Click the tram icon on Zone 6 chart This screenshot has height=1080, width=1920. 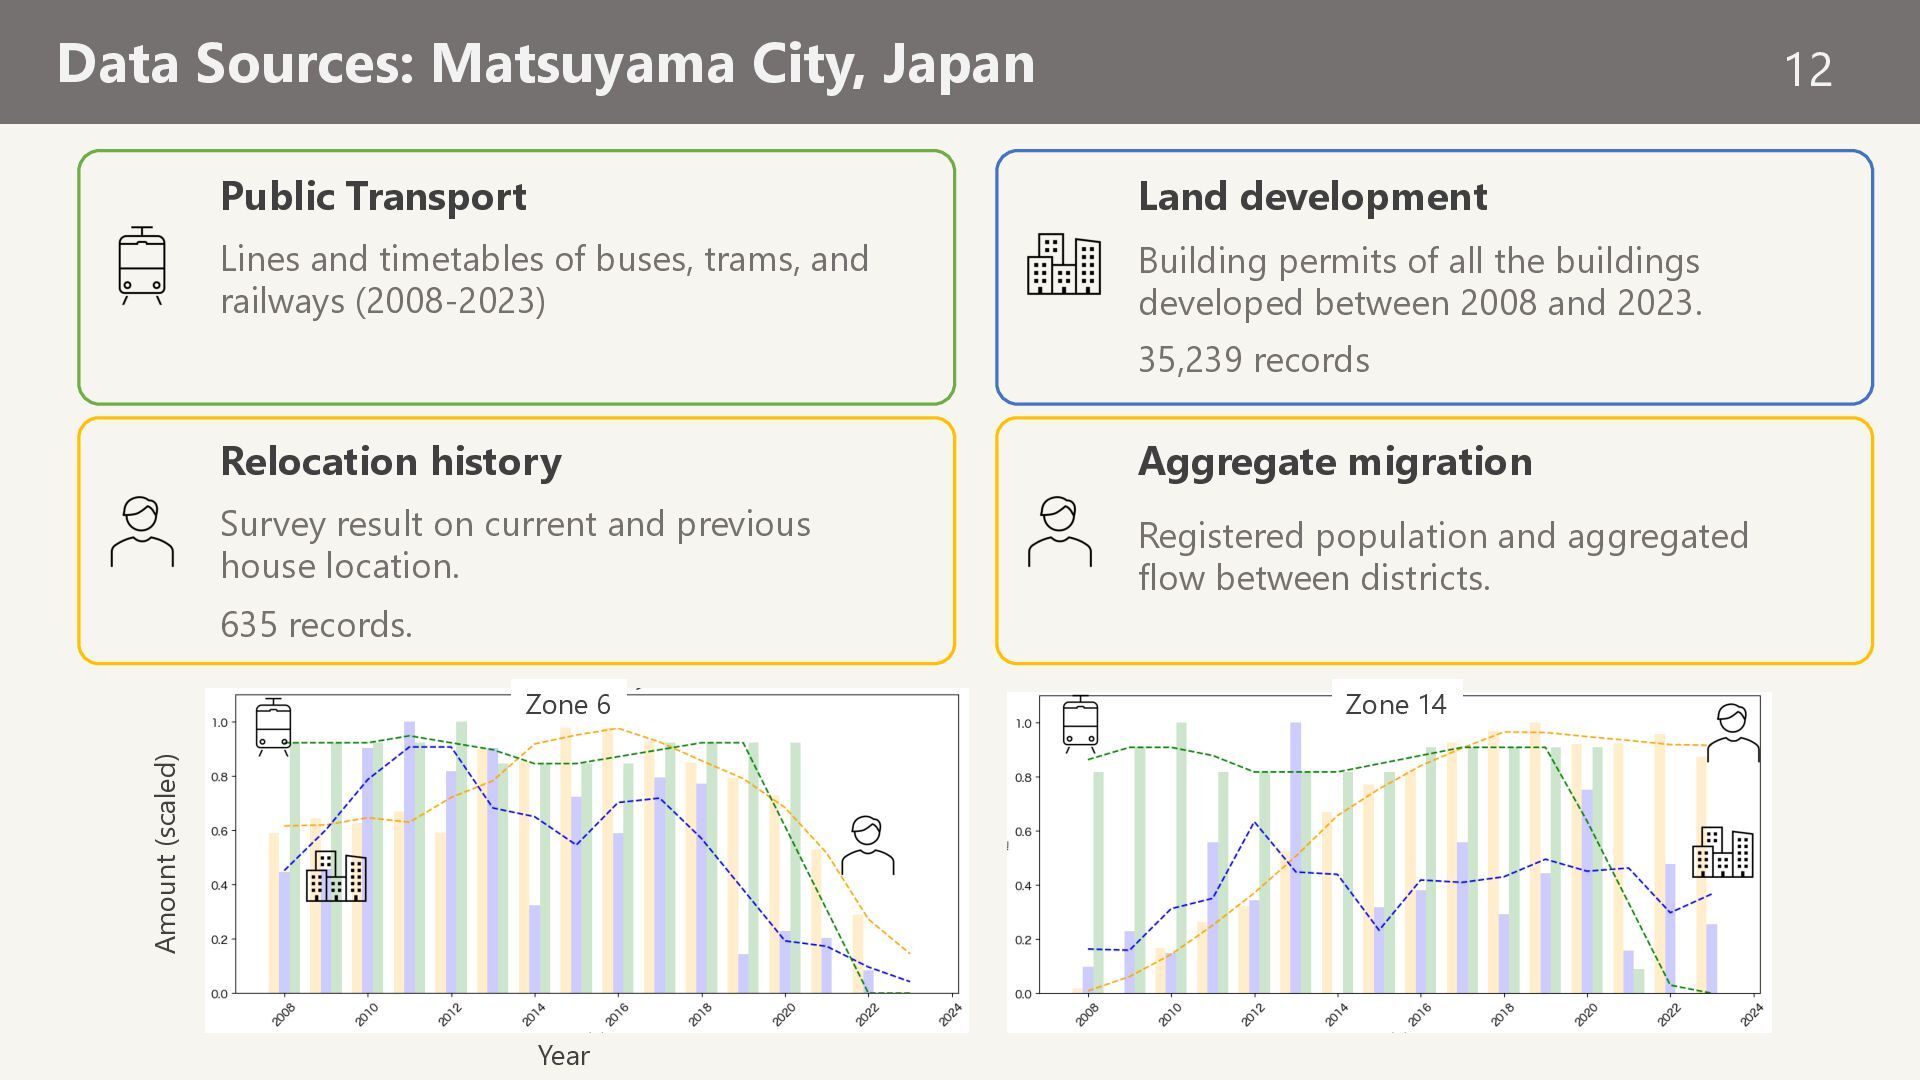[x=273, y=726]
